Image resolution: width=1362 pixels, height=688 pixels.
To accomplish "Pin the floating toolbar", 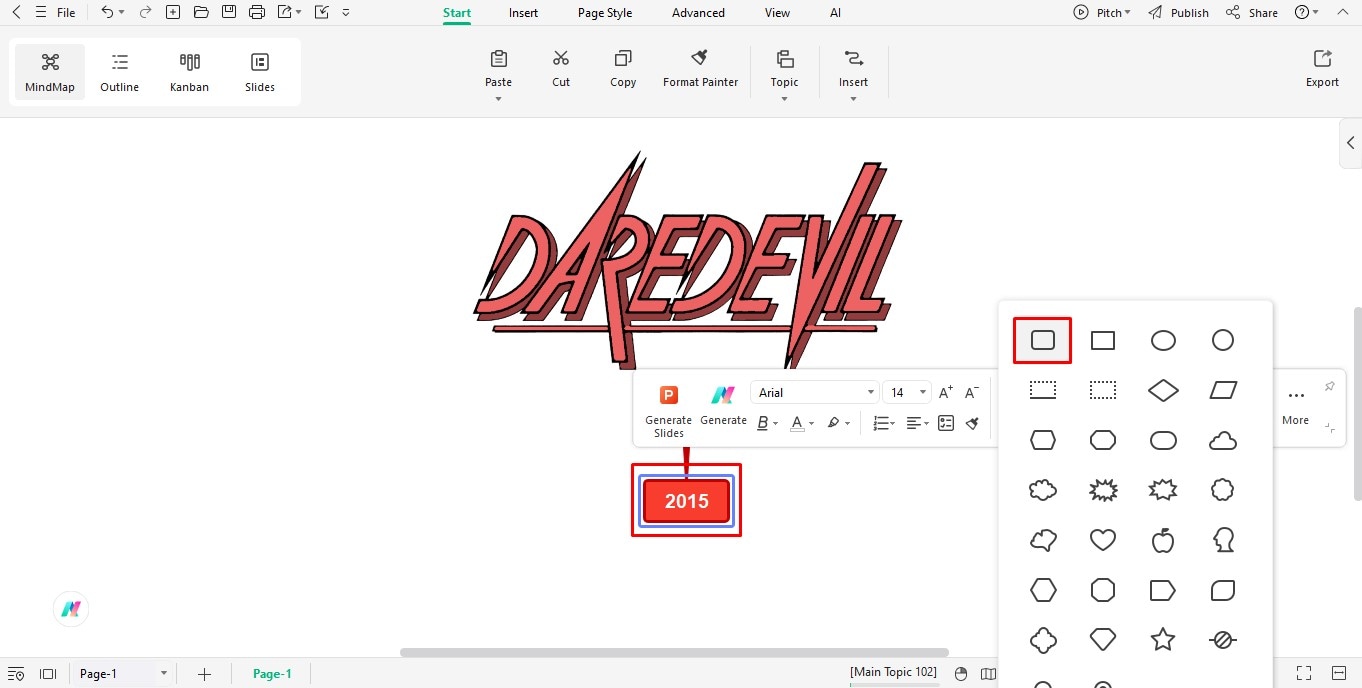I will coord(1329,387).
